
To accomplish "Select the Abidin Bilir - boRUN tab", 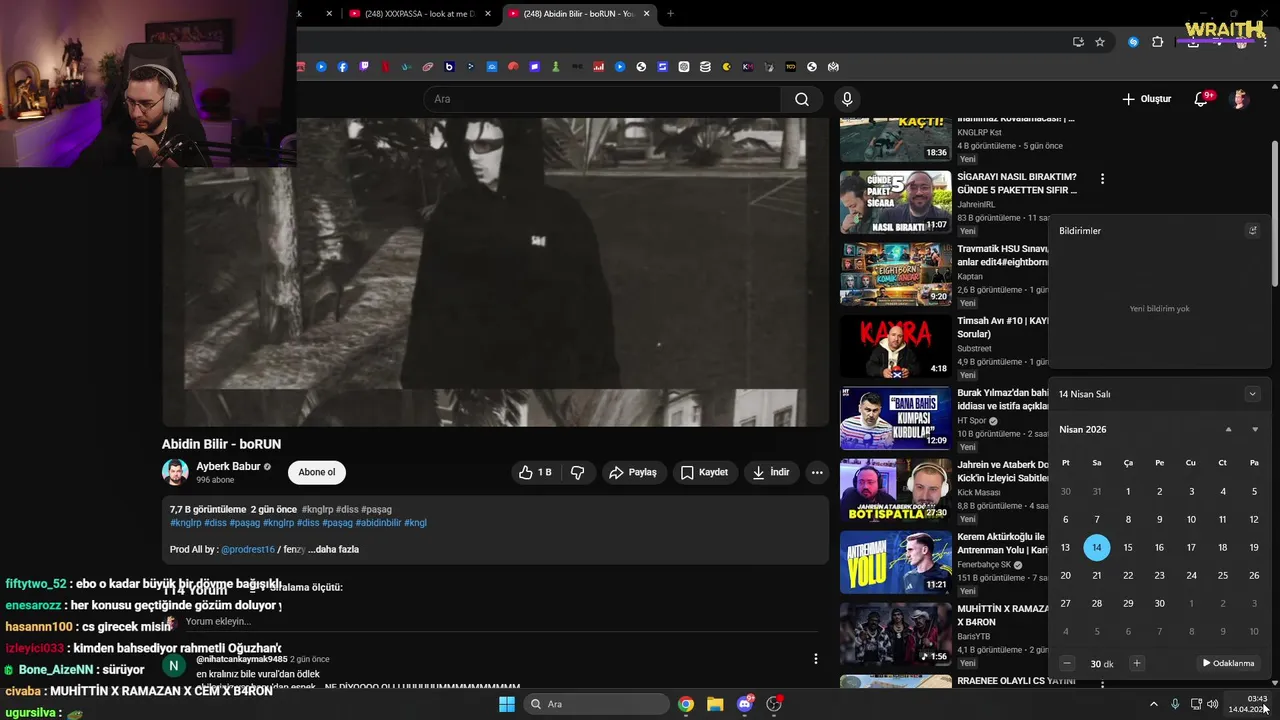I will coord(578,14).
